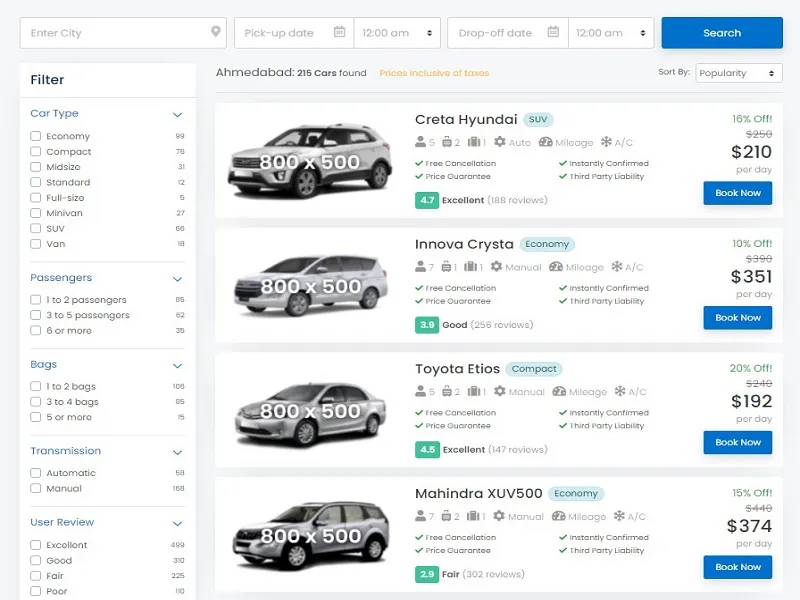Click Manual gear icon on Toyota Etios

500,391
